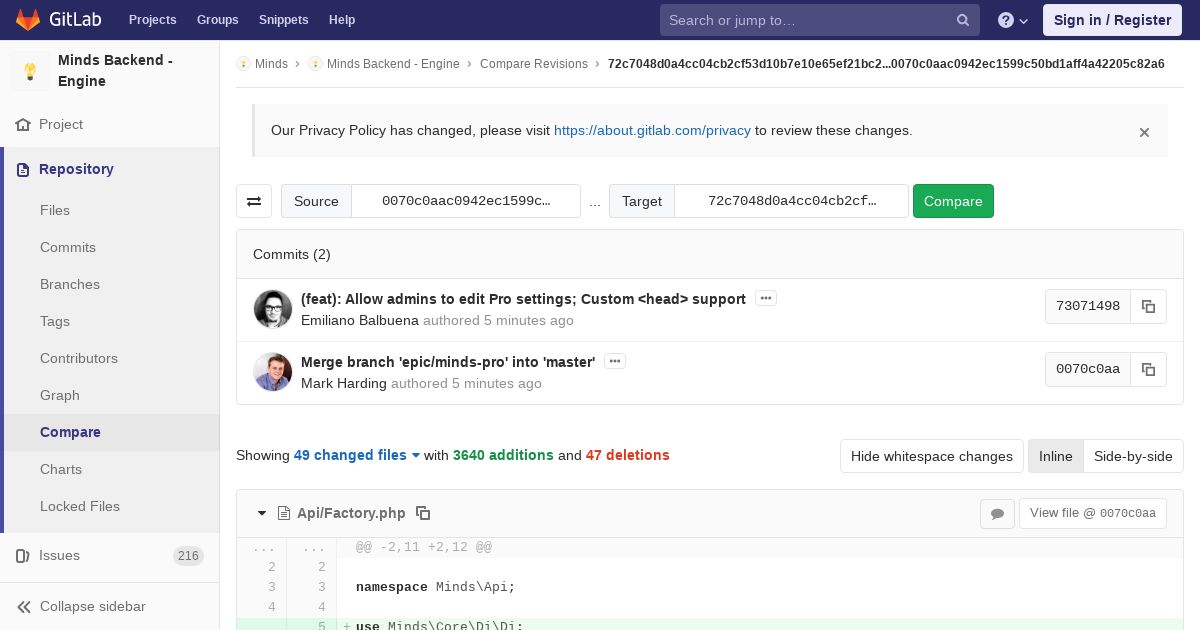This screenshot has height=630, width=1200.
Task: Go to Files in Repository sidebar
Action: point(55,210)
